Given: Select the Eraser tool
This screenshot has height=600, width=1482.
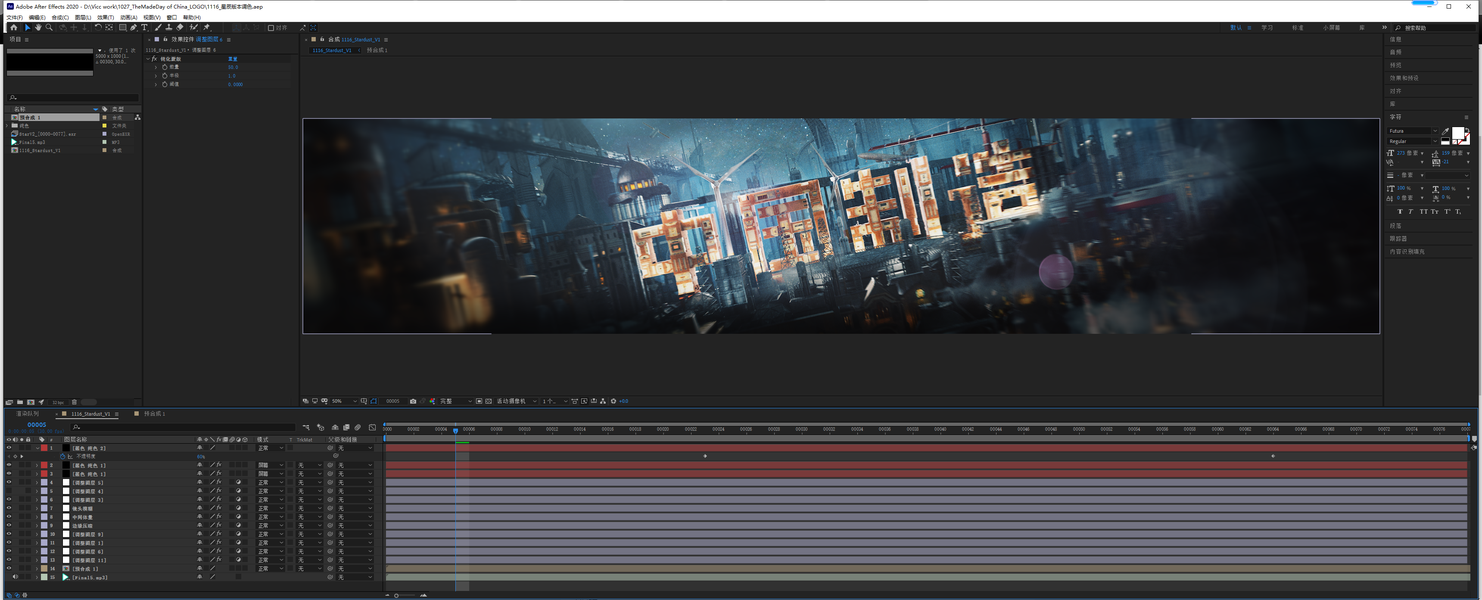Looking at the screenshot, I should (179, 28).
